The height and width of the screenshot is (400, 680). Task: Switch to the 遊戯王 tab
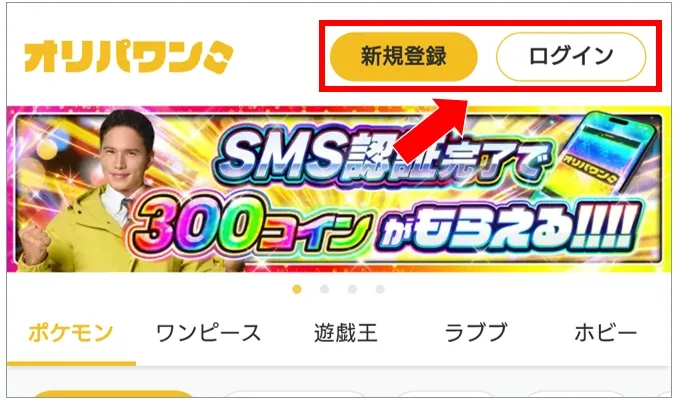coord(346,333)
